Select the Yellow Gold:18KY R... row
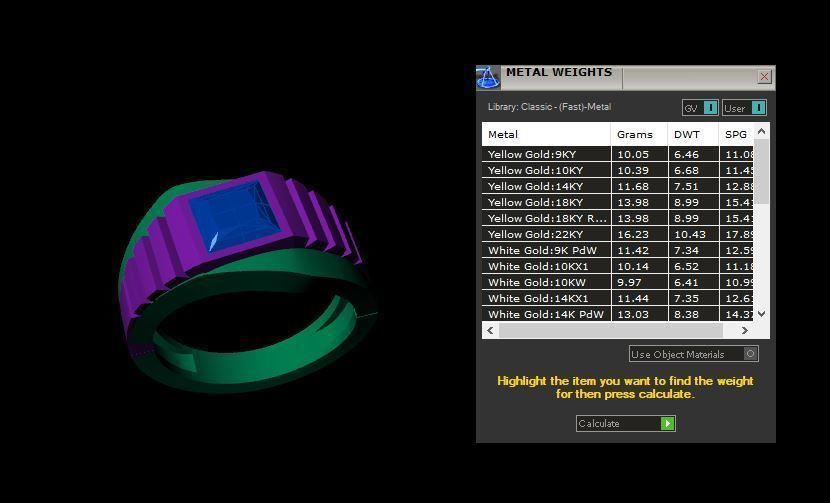This screenshot has height=503, width=830. tap(618, 218)
